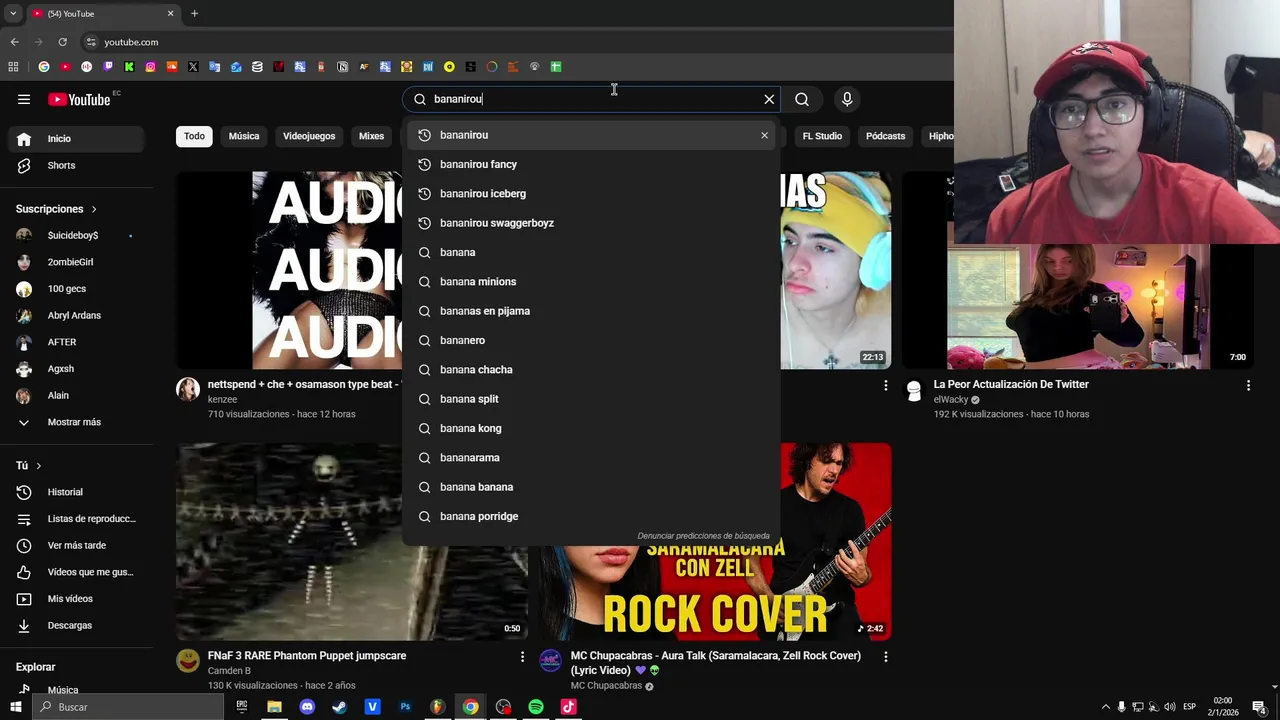Pick the 'bananas en pijama' suggestion
1280x720 pixels.
click(x=590, y=311)
